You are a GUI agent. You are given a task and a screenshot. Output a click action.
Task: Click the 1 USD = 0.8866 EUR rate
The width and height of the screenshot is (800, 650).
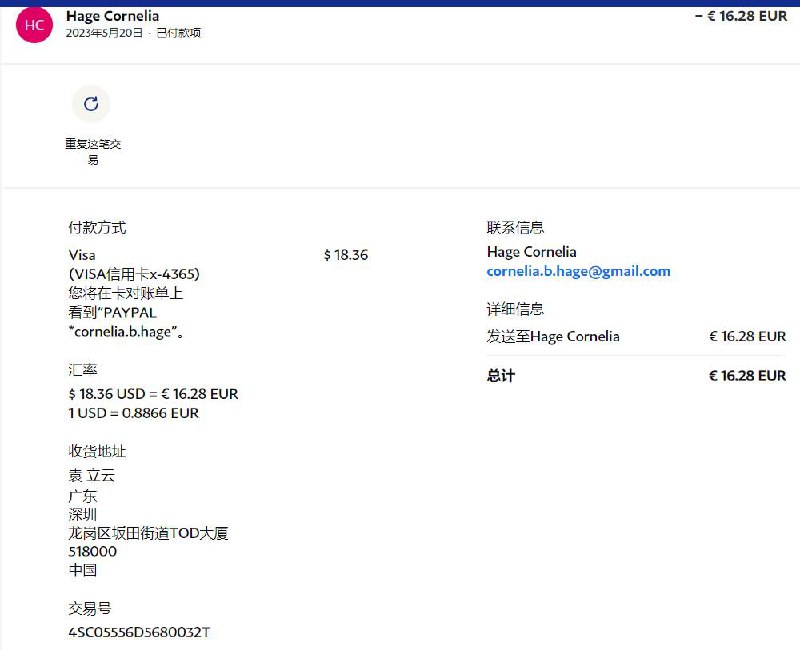[133, 413]
